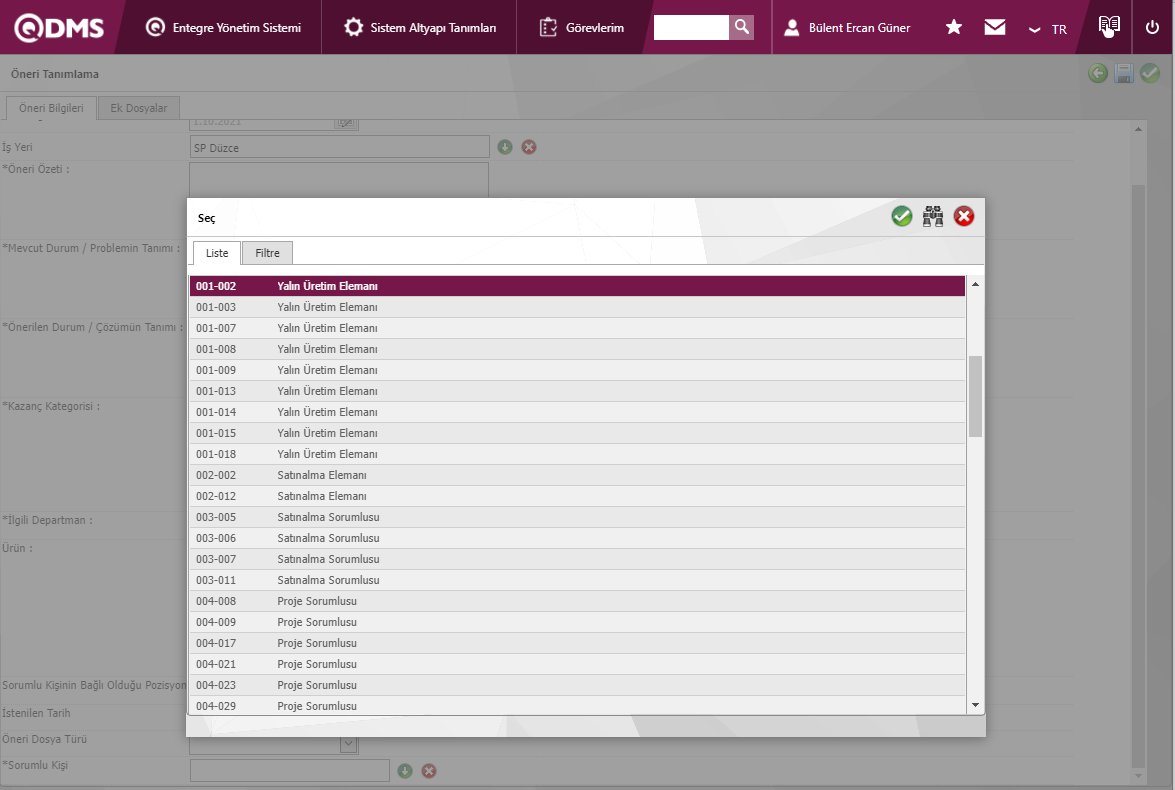Click the binoculars search icon in Seç dialog
This screenshot has width=1175, height=790.
tap(933, 216)
